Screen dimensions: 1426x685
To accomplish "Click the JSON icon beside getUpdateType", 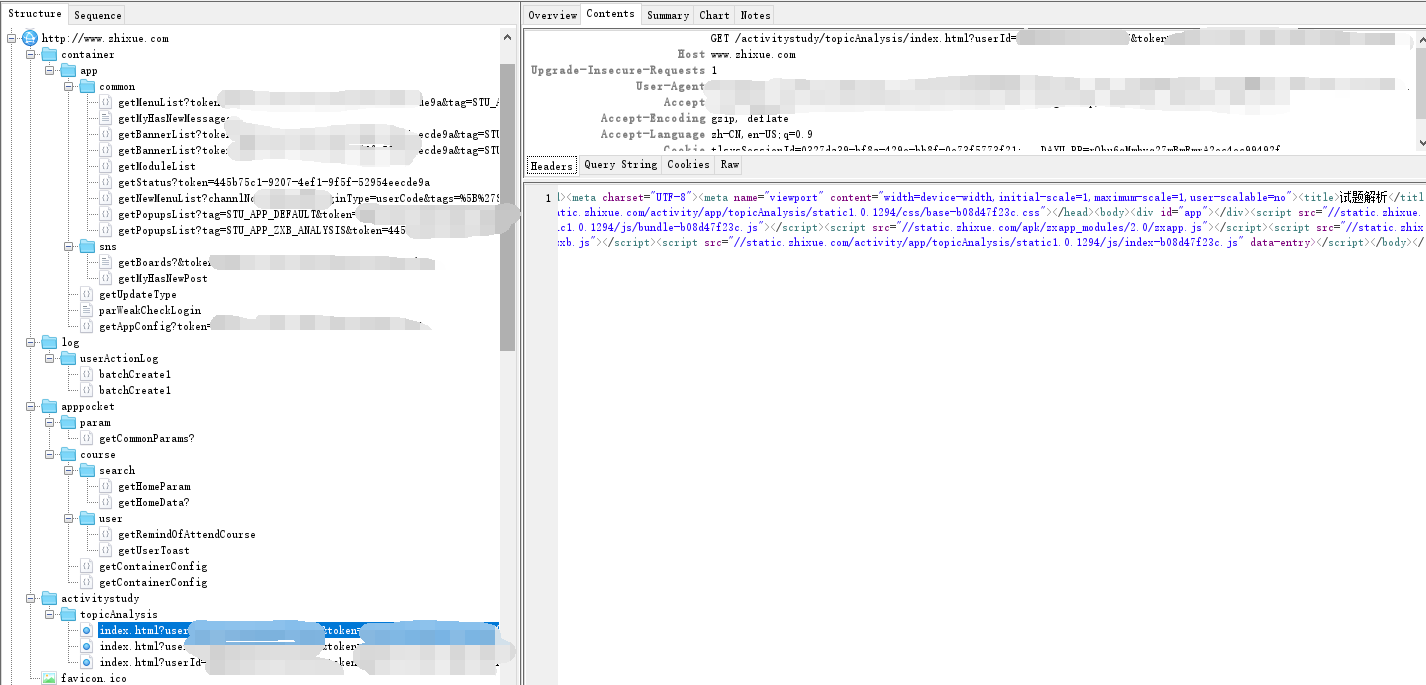I will pos(87,294).
